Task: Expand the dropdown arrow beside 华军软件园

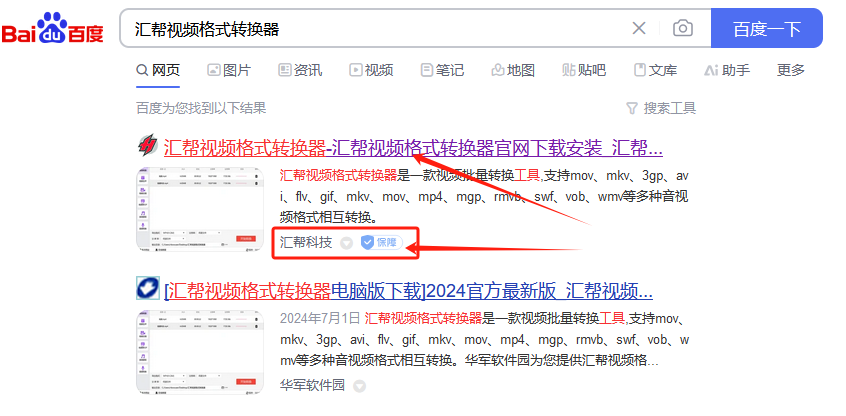Action: (x=359, y=386)
